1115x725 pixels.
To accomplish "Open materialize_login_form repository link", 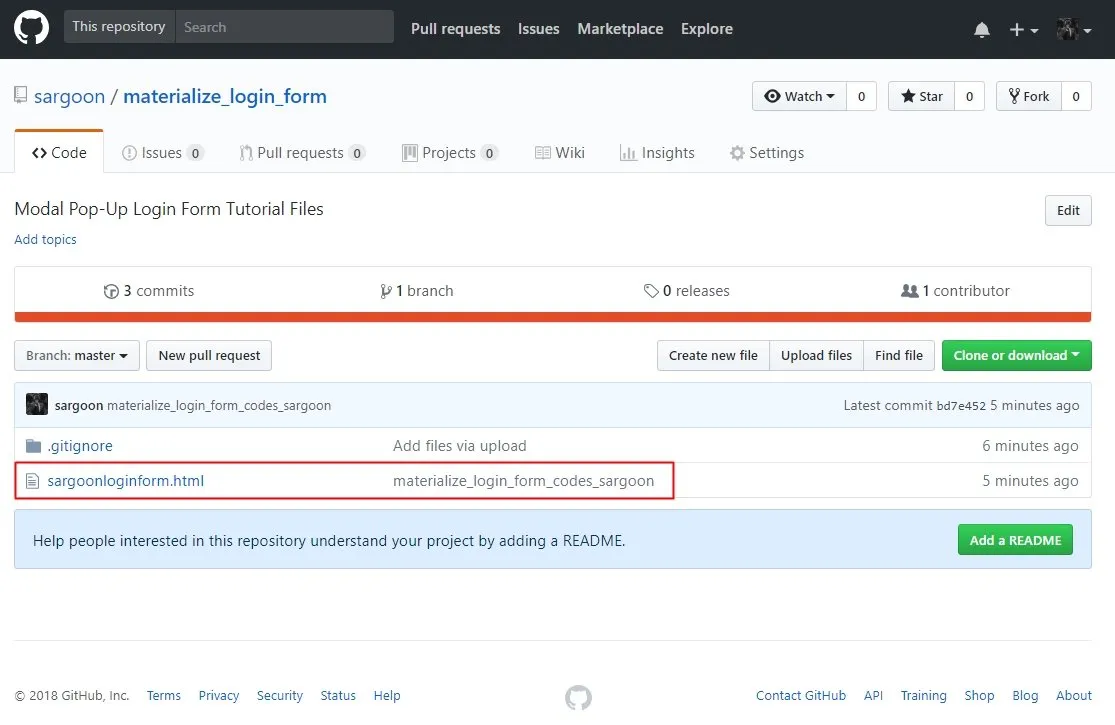I will click(225, 96).
